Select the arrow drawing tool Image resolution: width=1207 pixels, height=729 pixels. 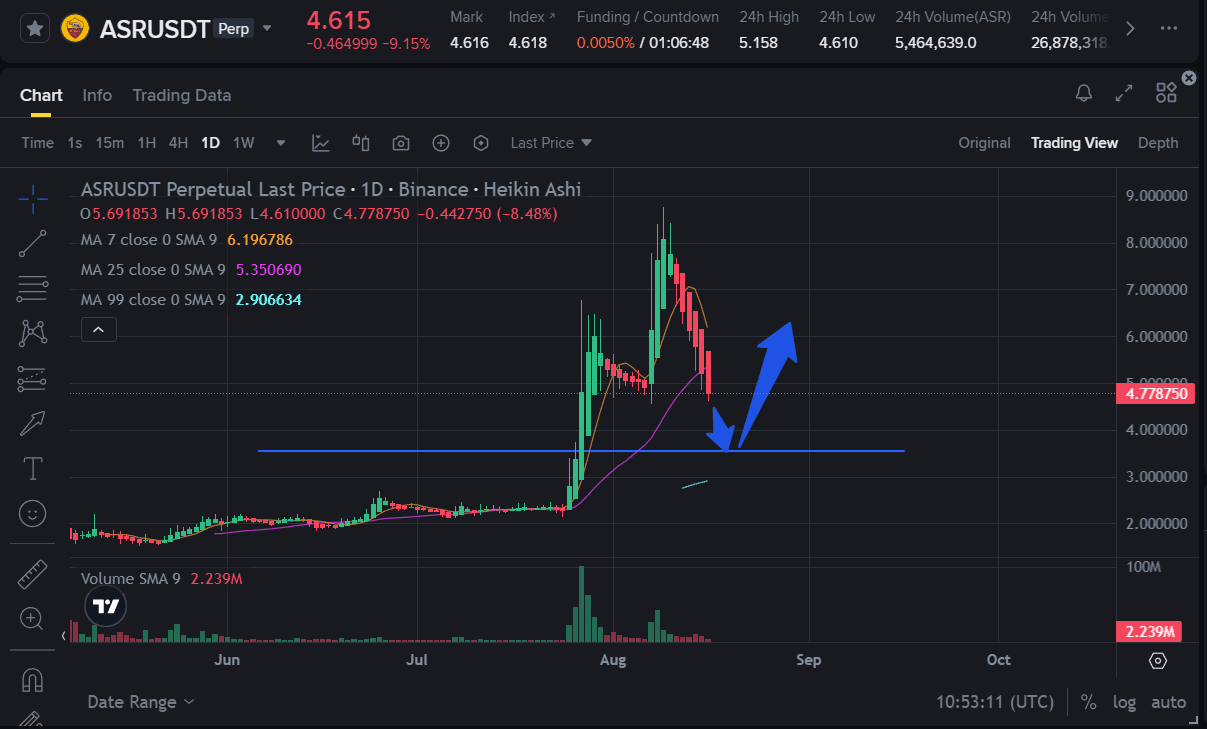[x=33, y=423]
